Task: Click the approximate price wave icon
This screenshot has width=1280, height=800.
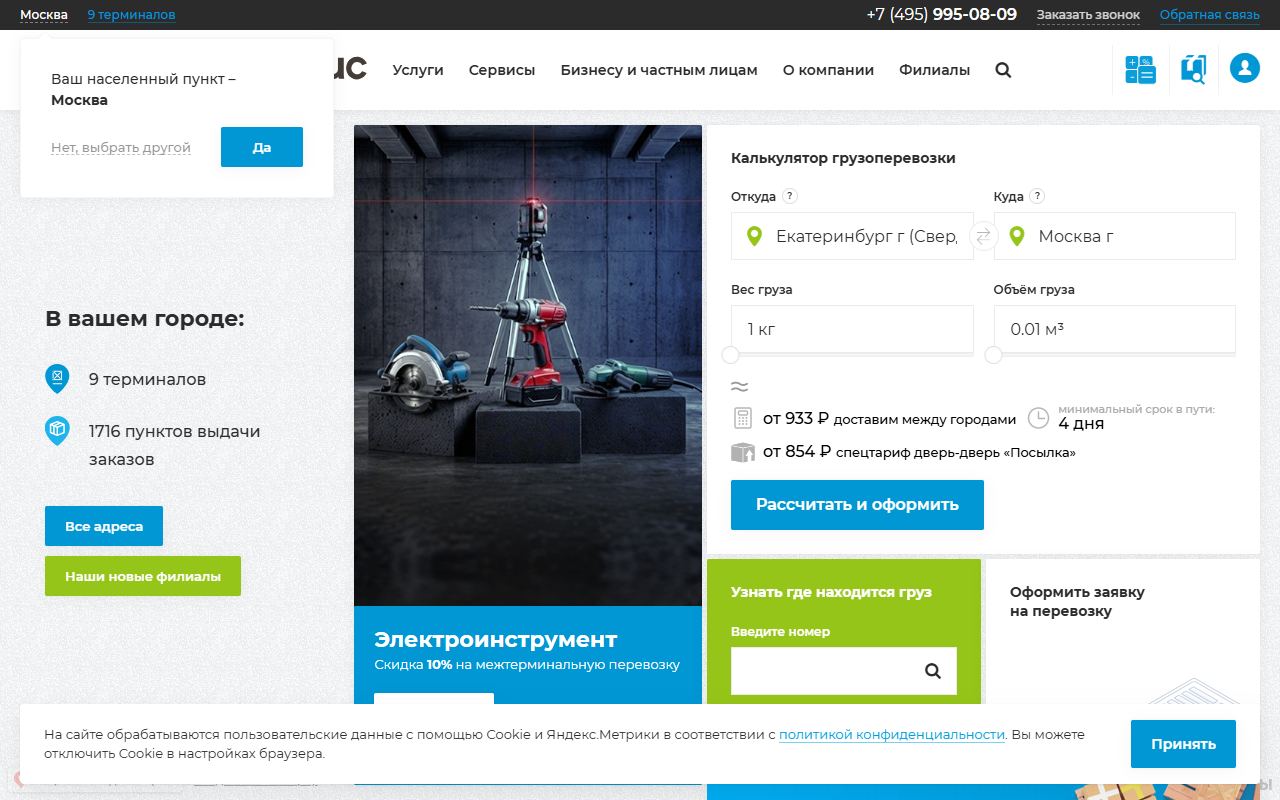Action: (x=740, y=387)
